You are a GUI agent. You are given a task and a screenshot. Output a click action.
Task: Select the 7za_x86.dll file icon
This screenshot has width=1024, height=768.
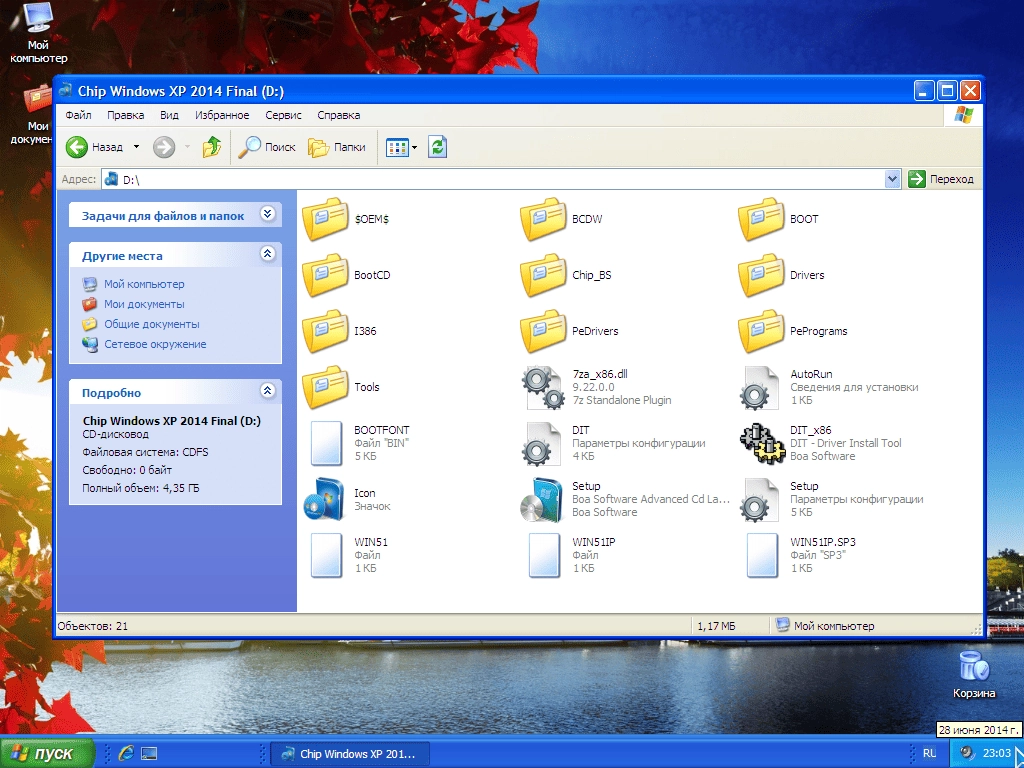point(543,387)
